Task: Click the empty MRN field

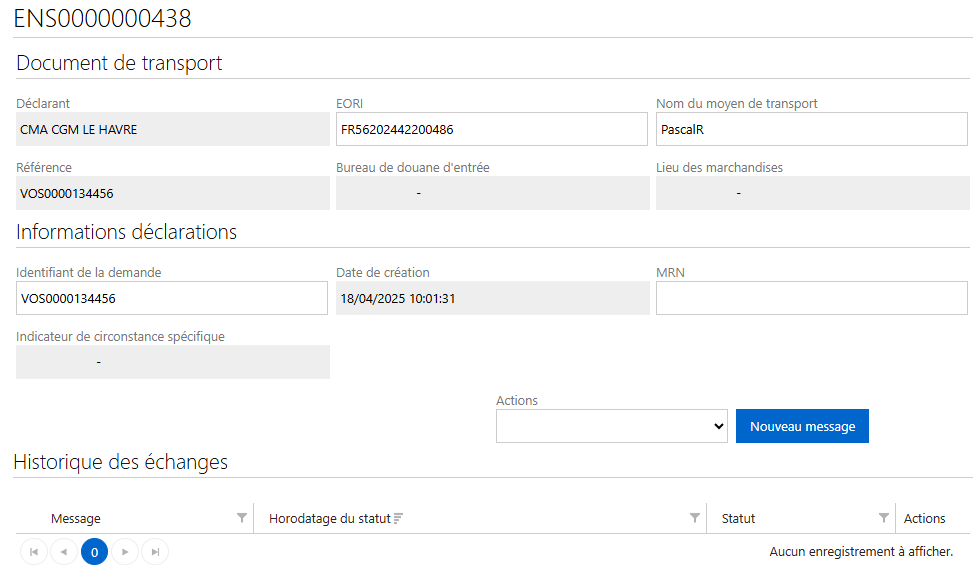Action: [x=812, y=298]
